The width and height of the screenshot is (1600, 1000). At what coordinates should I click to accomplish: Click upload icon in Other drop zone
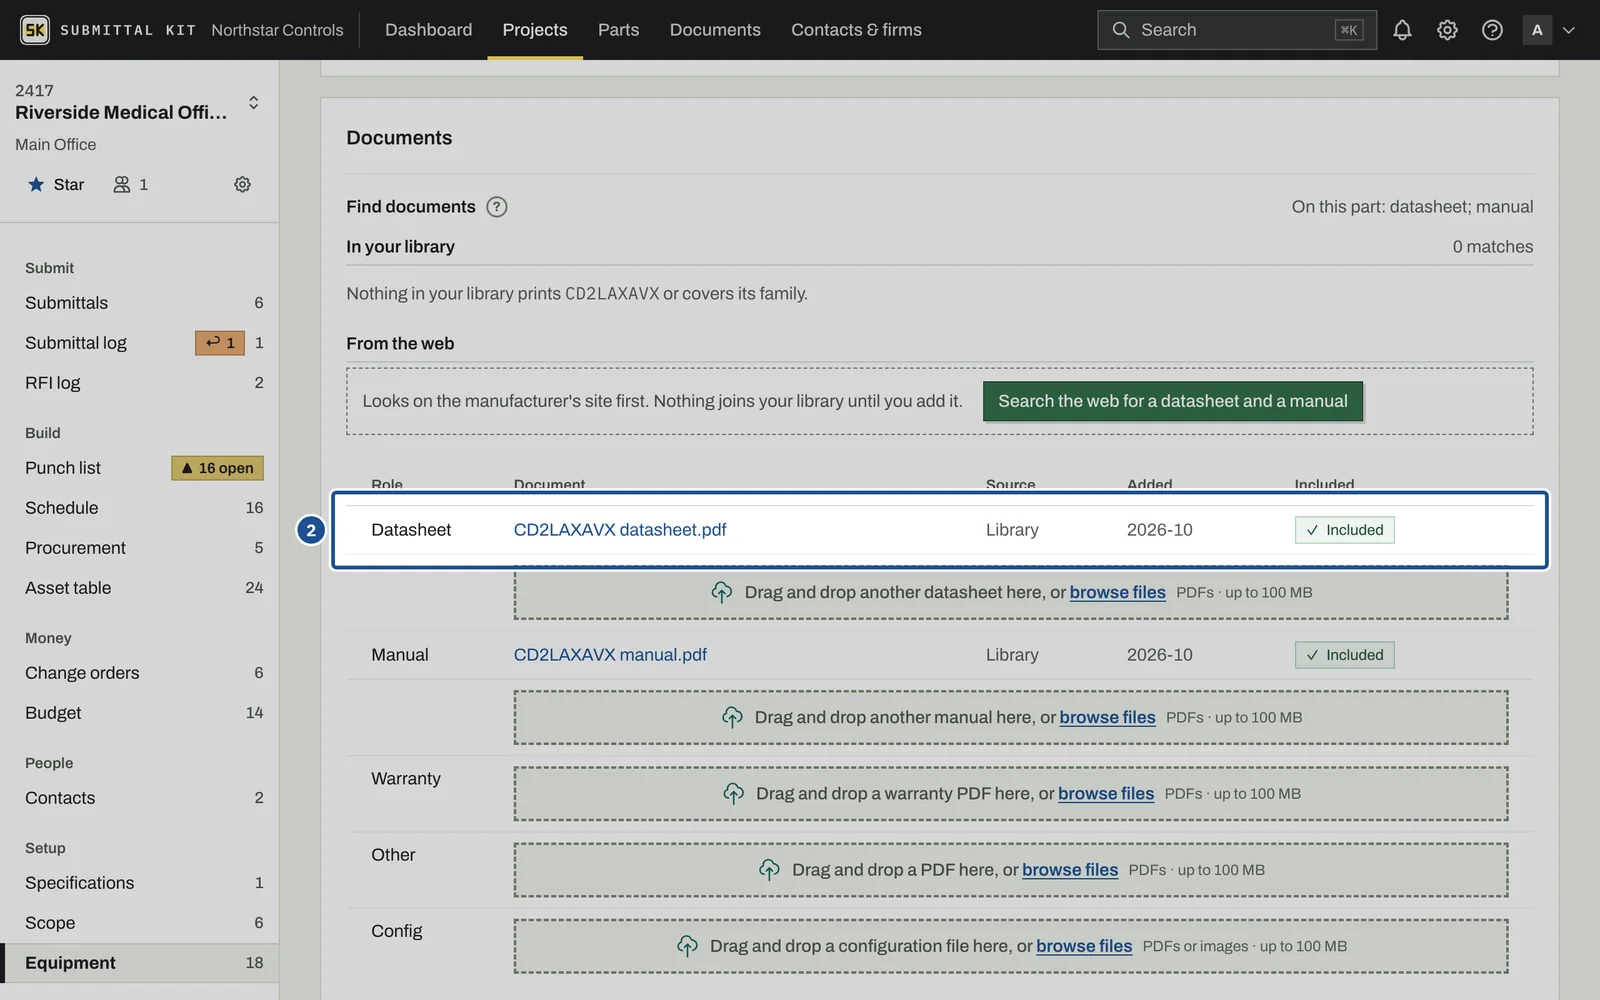[x=769, y=870]
